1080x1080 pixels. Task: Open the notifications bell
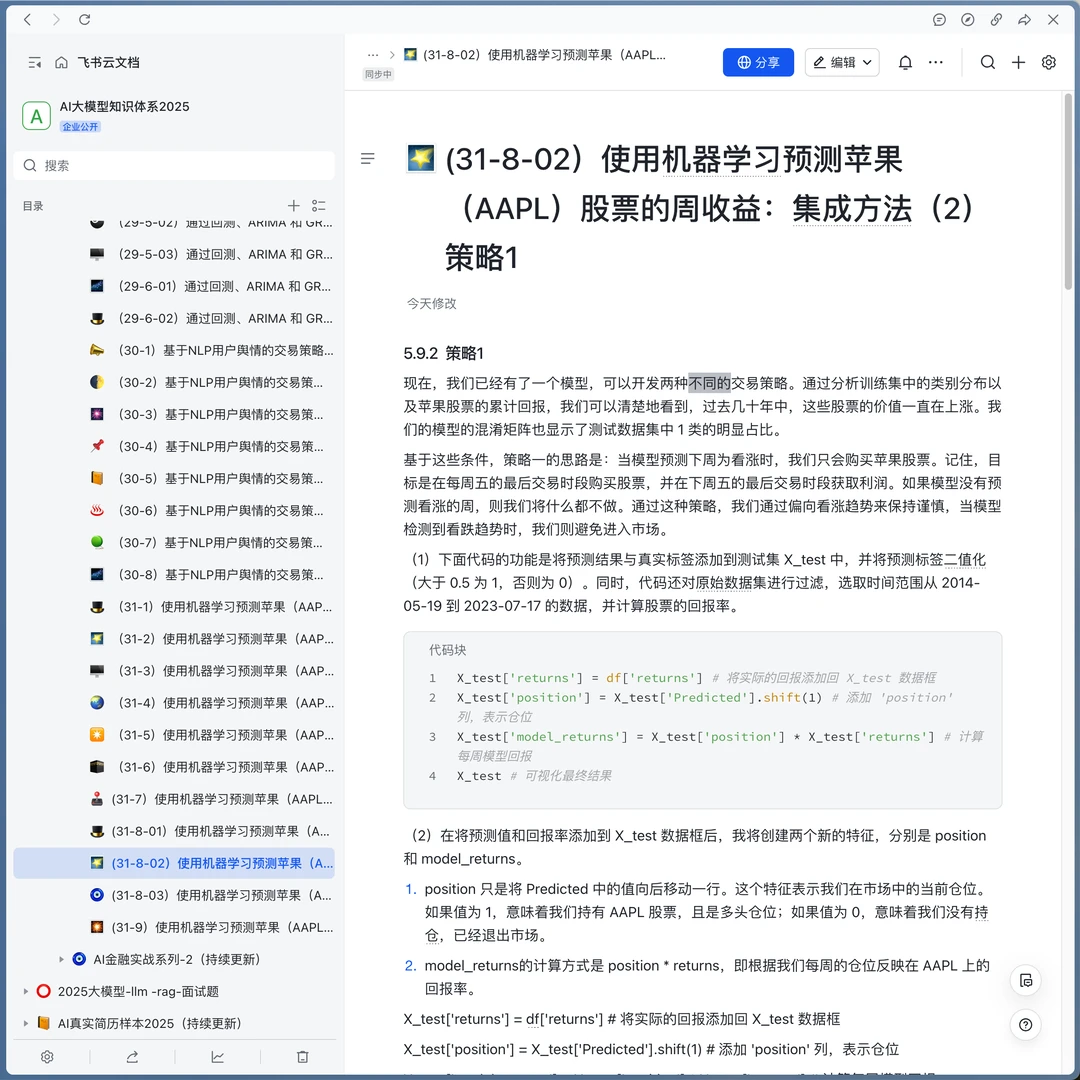pyautogui.click(x=905, y=62)
